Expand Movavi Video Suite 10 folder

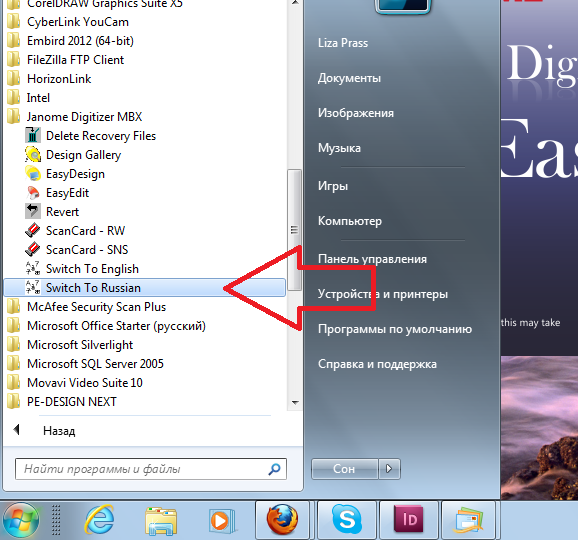75,383
